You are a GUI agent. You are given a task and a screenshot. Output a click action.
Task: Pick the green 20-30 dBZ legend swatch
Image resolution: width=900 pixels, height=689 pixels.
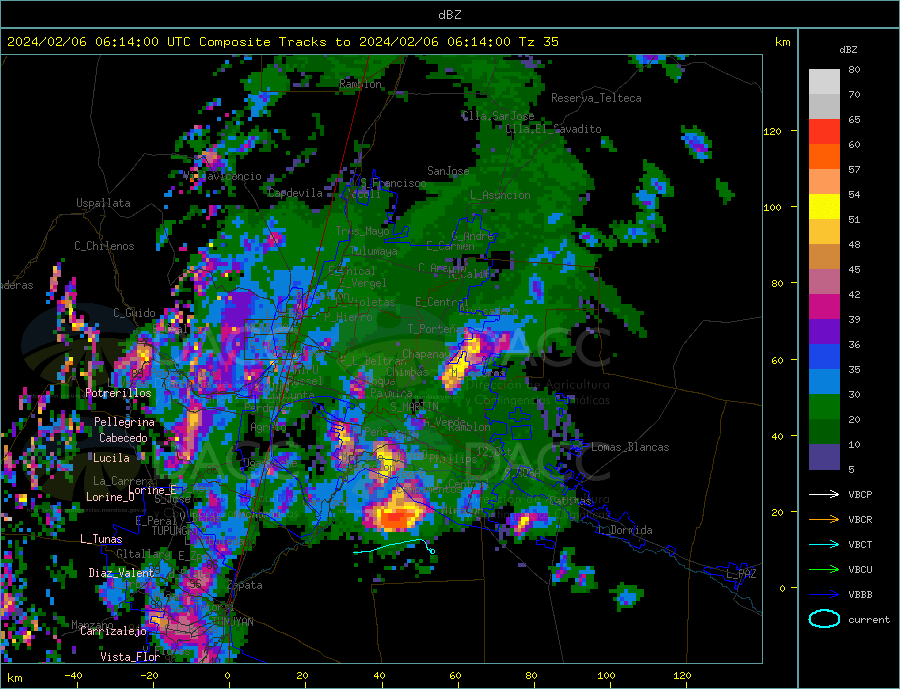(824, 407)
